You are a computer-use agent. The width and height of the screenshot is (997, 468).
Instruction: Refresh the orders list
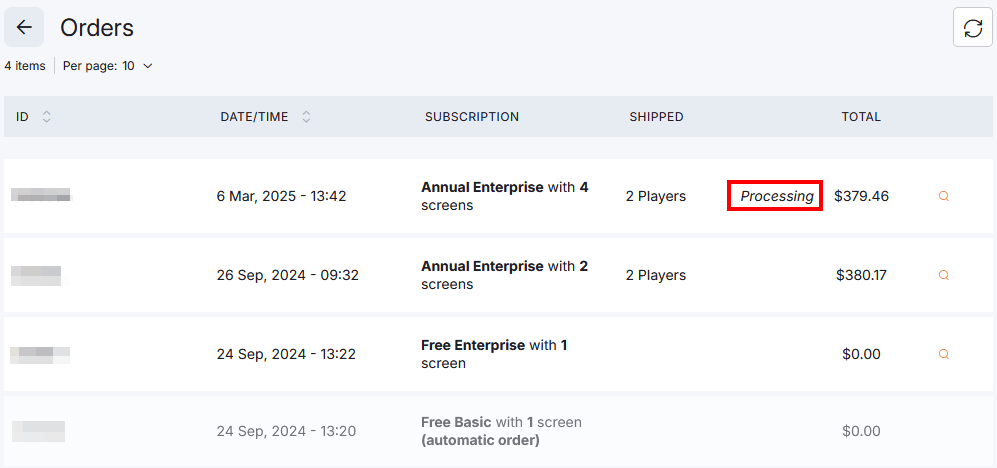click(972, 28)
